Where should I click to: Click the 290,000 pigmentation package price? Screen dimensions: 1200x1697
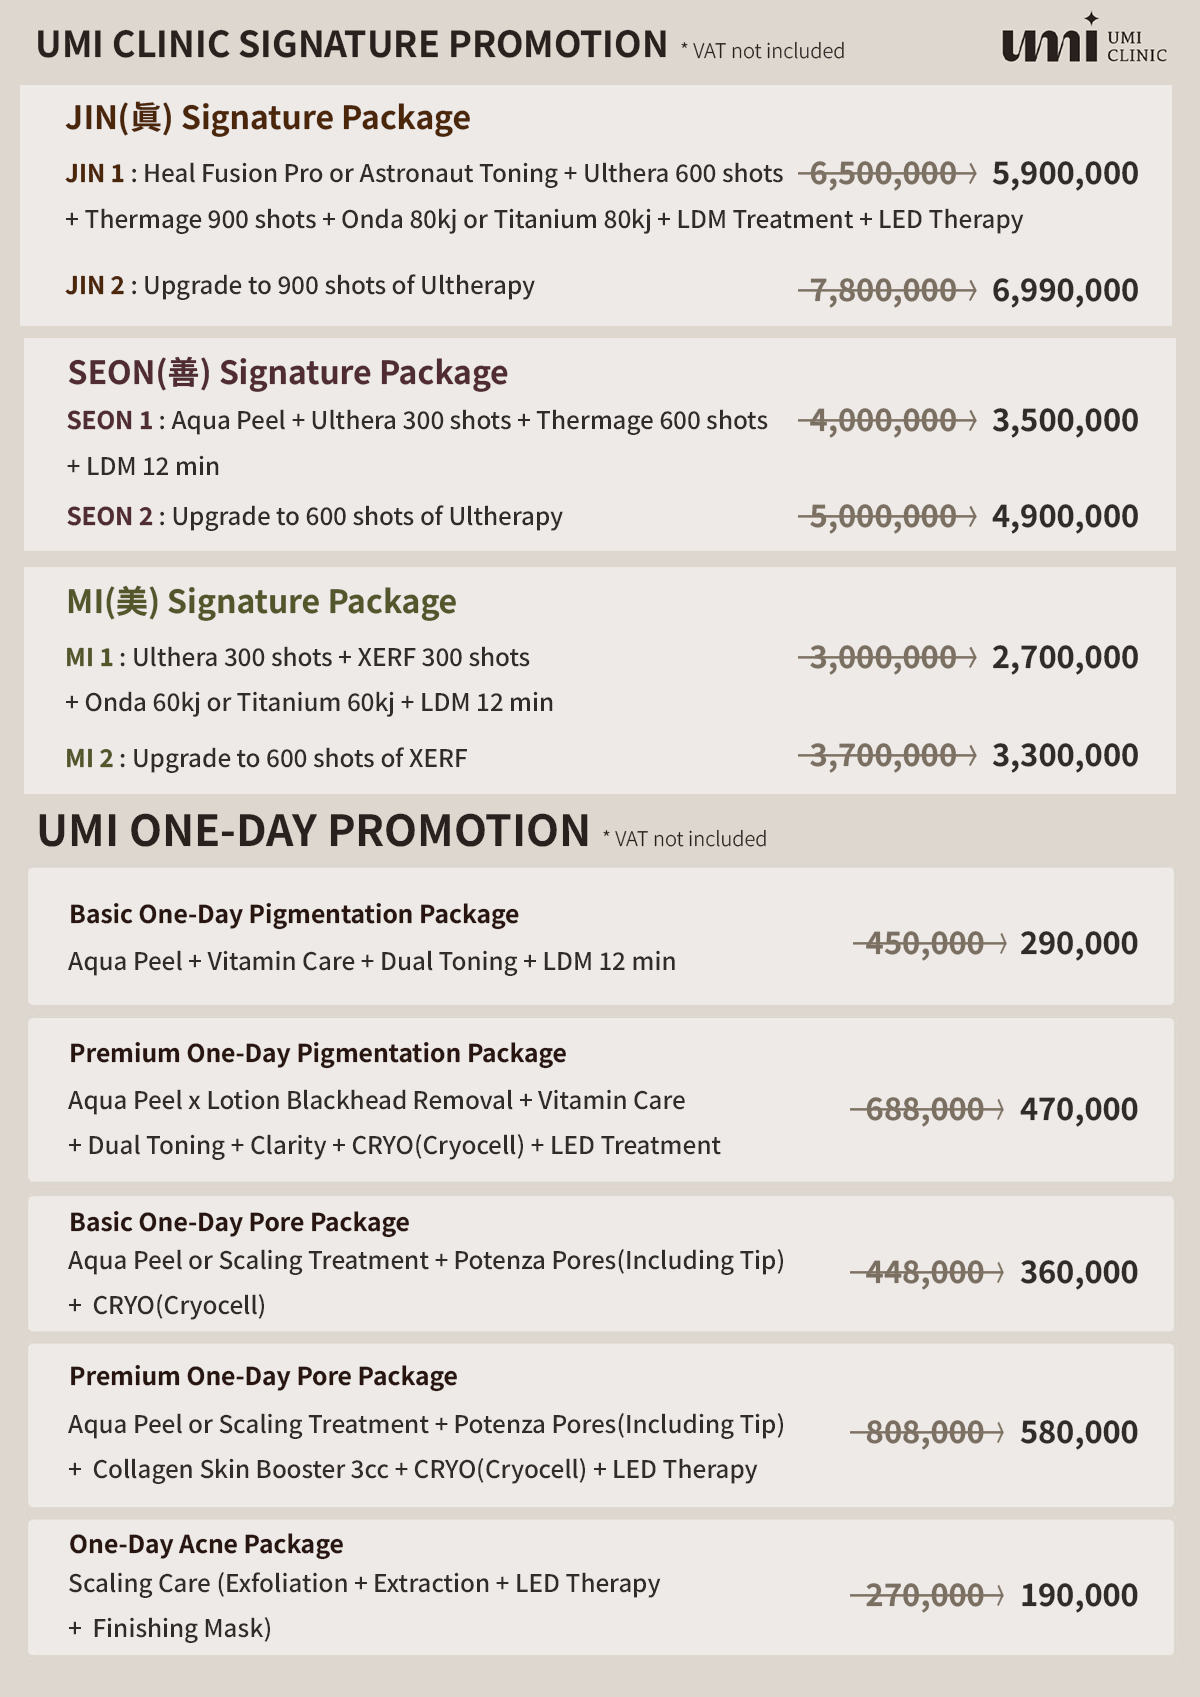tap(1079, 943)
